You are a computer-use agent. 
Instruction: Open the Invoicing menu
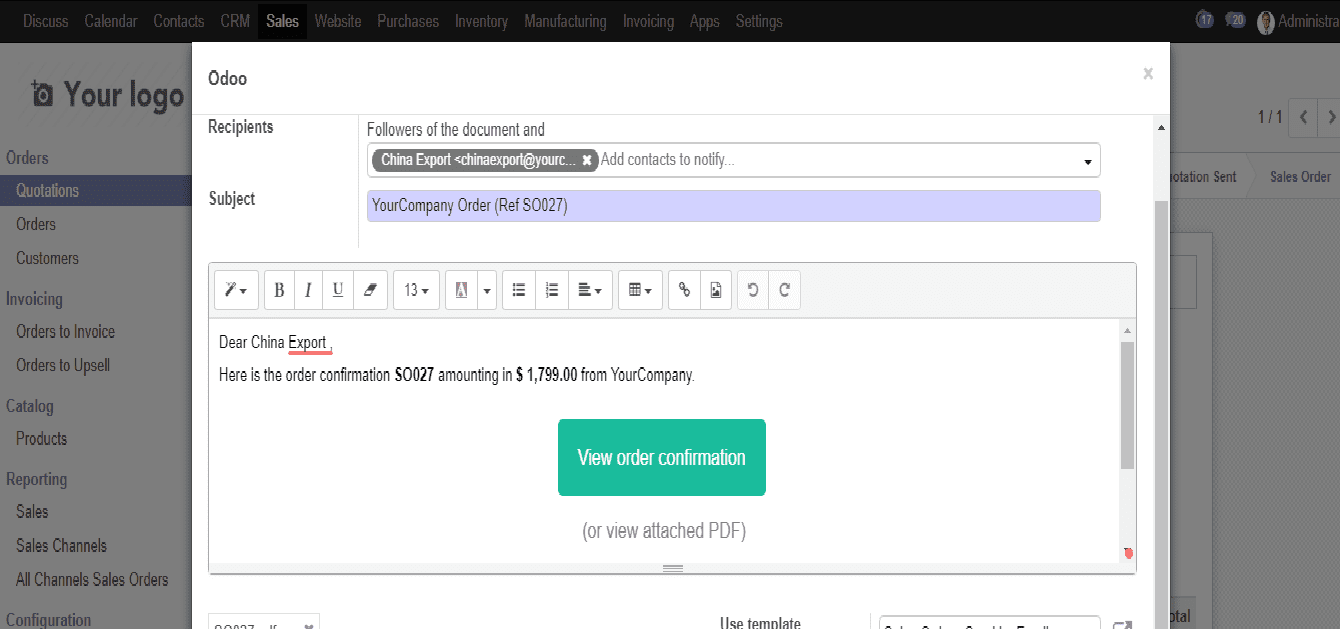click(x=648, y=21)
